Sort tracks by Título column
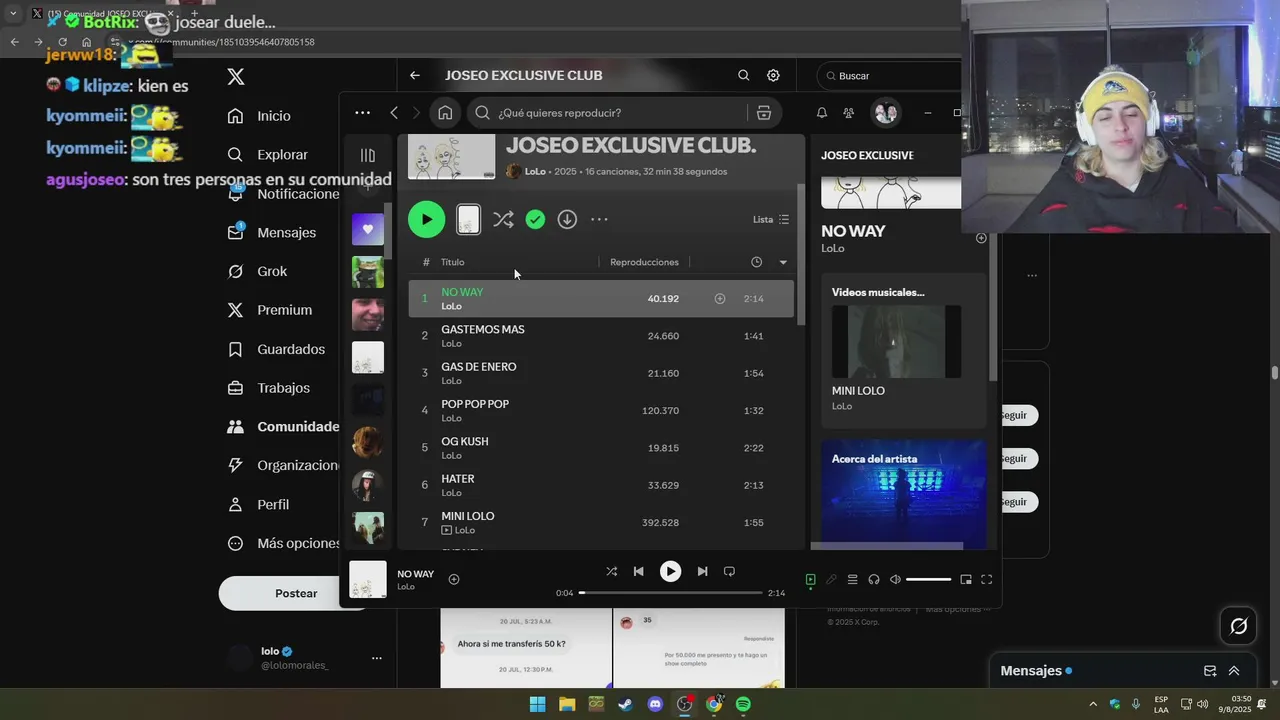This screenshot has height=720, width=1280. 453,262
